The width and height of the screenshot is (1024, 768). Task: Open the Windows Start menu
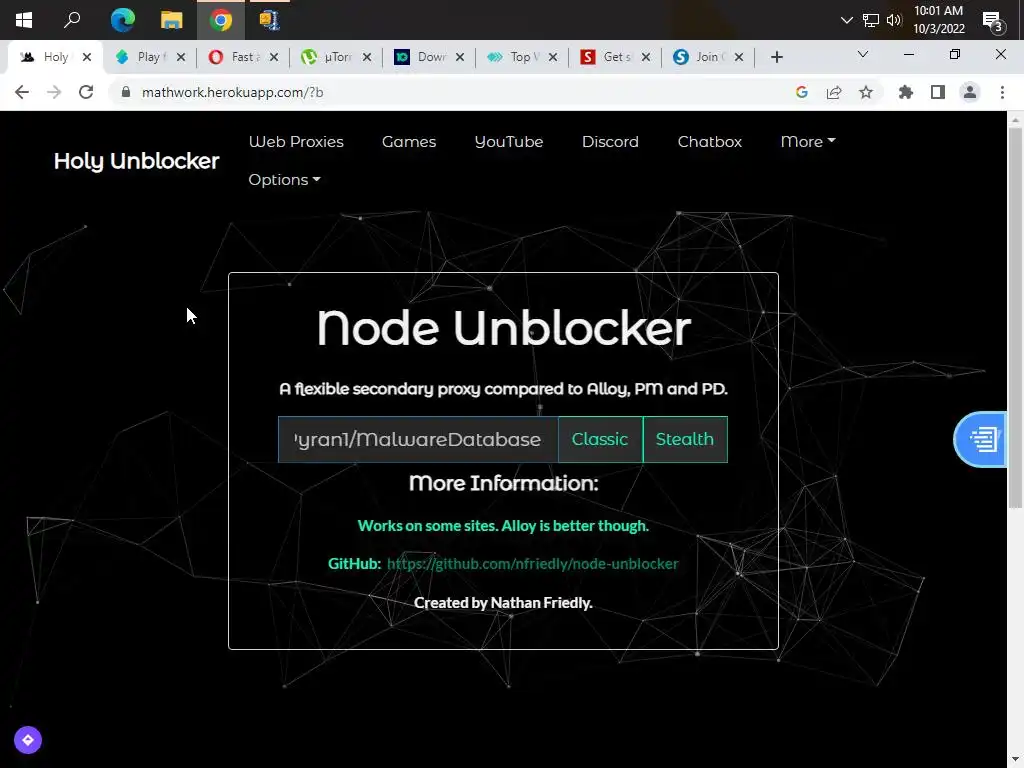[x=24, y=20]
